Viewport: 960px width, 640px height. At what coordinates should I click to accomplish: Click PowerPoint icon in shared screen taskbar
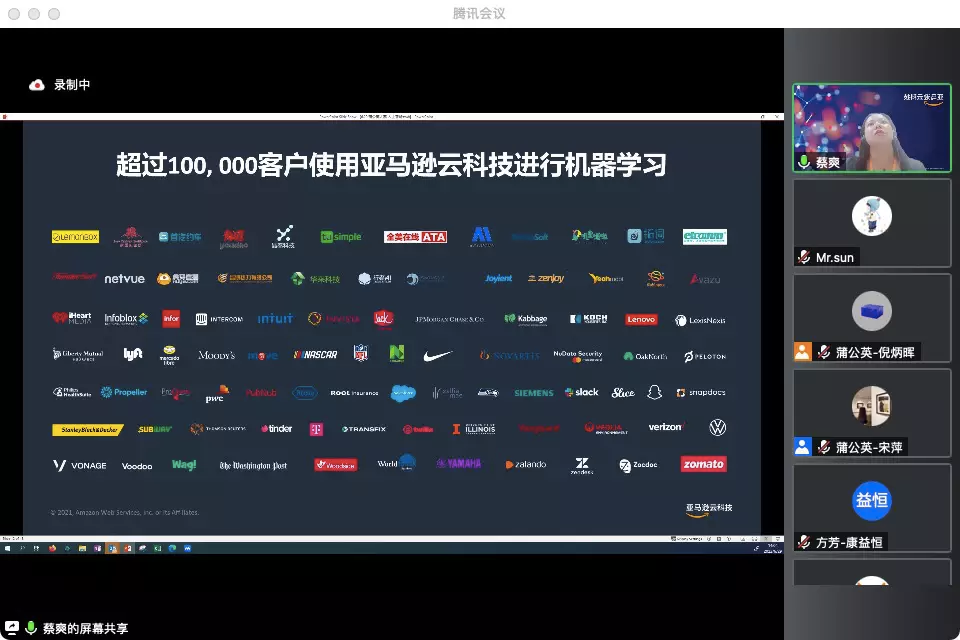point(127,548)
